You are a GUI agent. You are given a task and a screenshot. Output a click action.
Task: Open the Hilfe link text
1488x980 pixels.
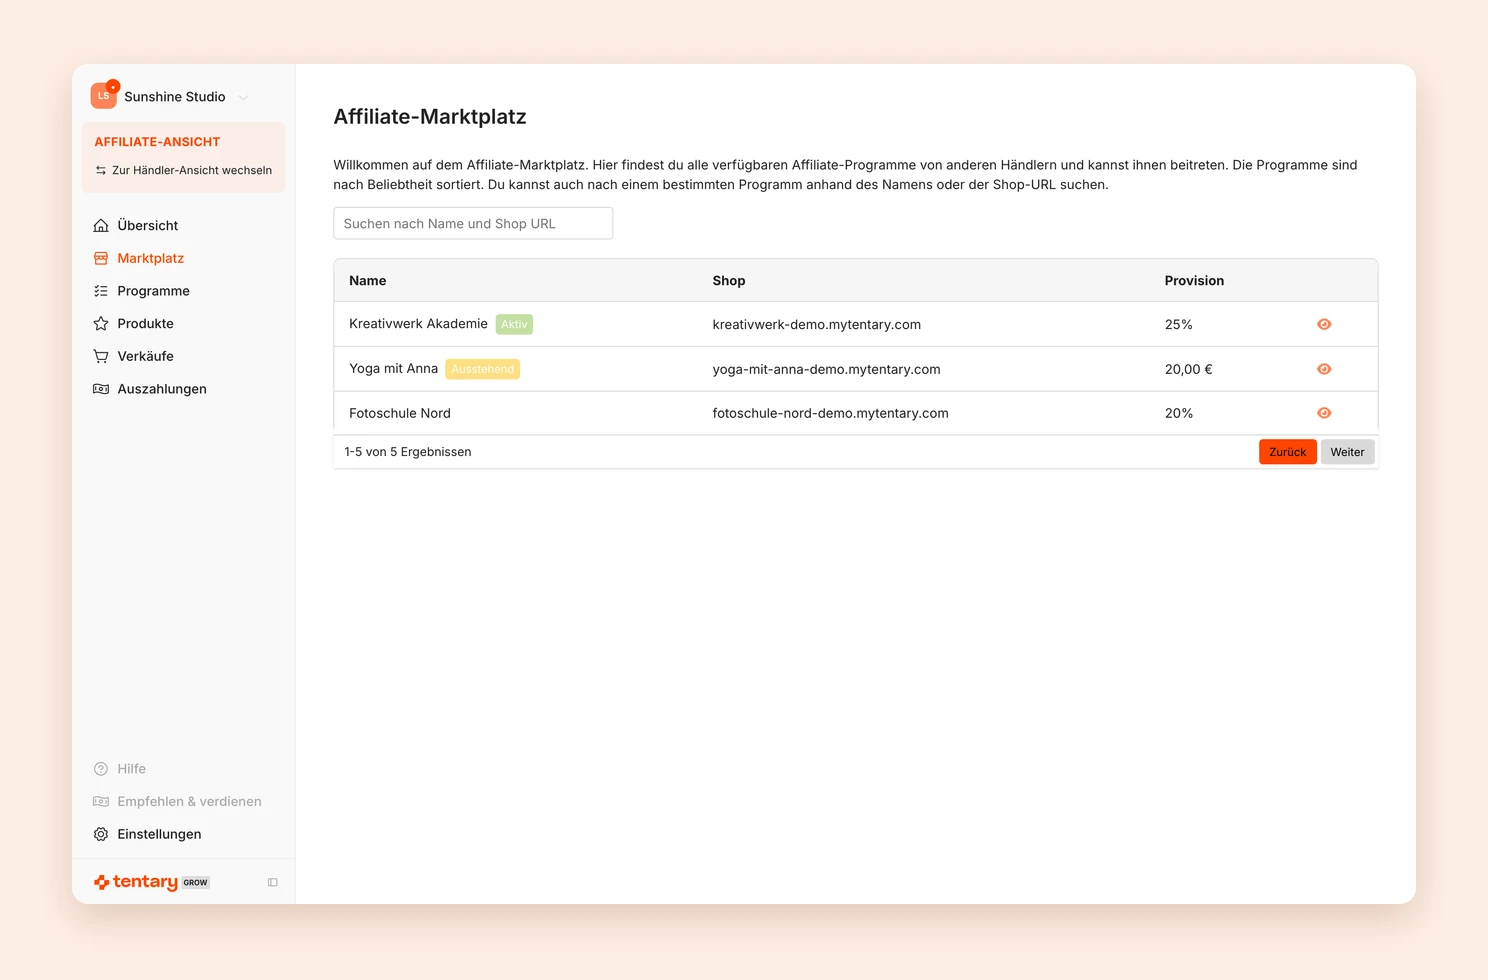pos(132,769)
